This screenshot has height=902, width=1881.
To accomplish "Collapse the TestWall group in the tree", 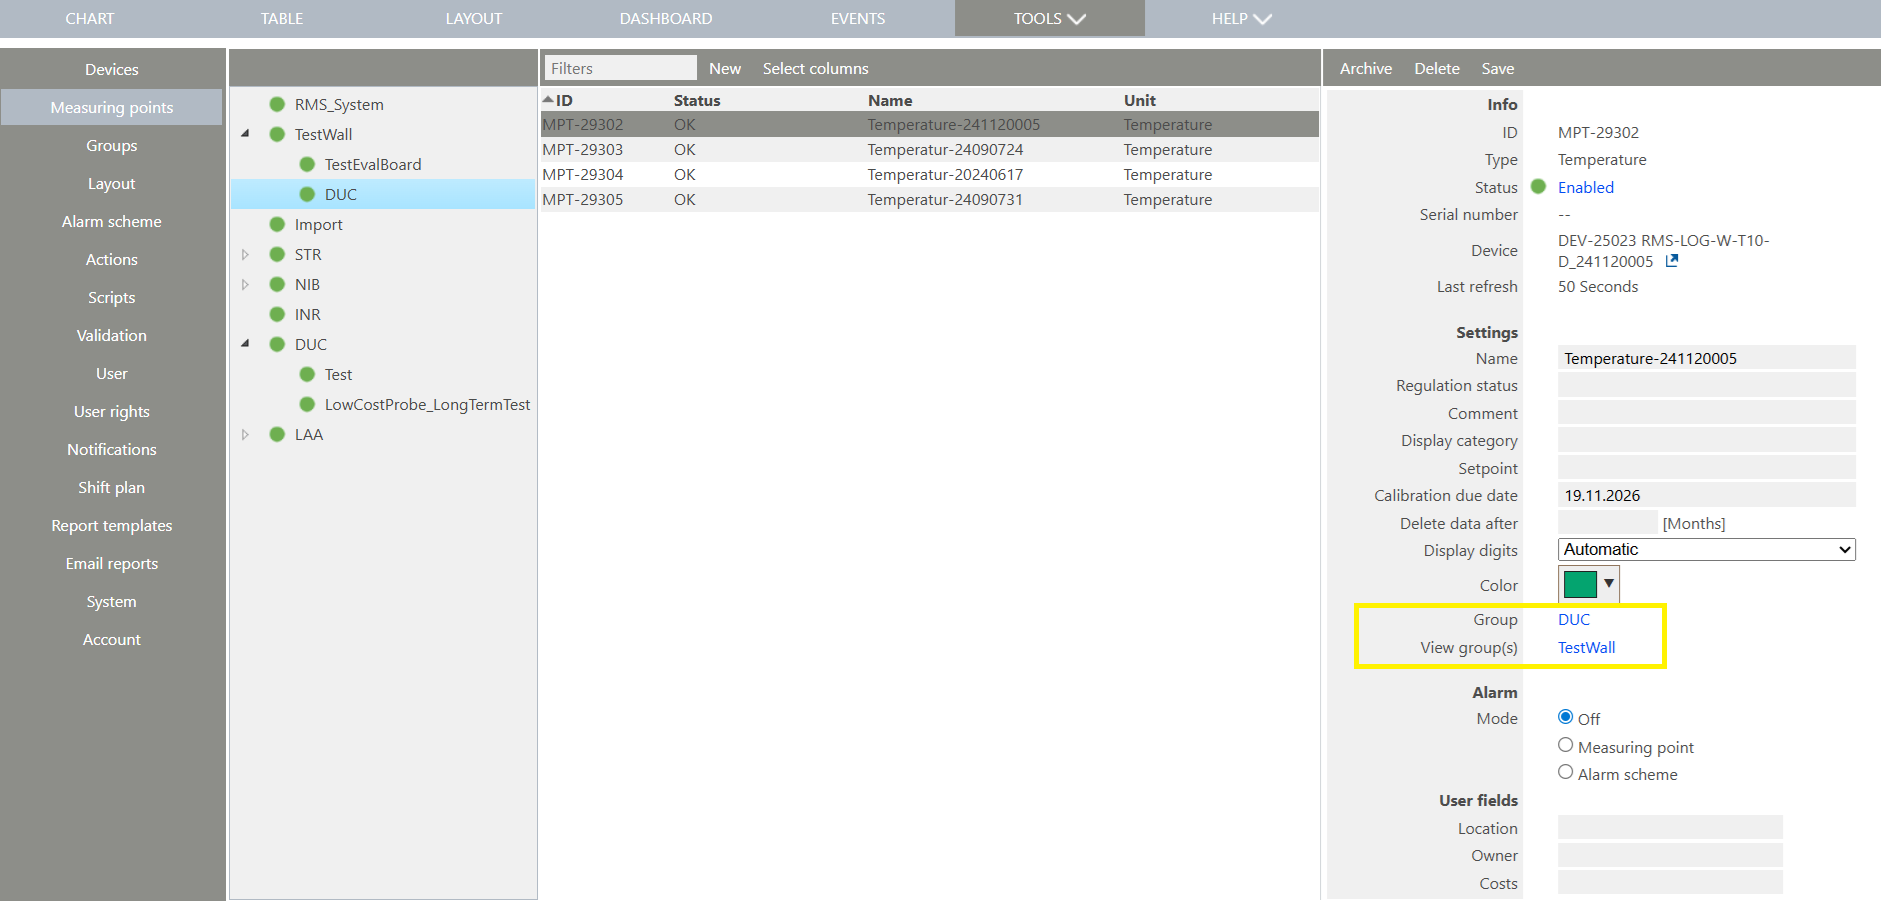I will click(246, 134).
